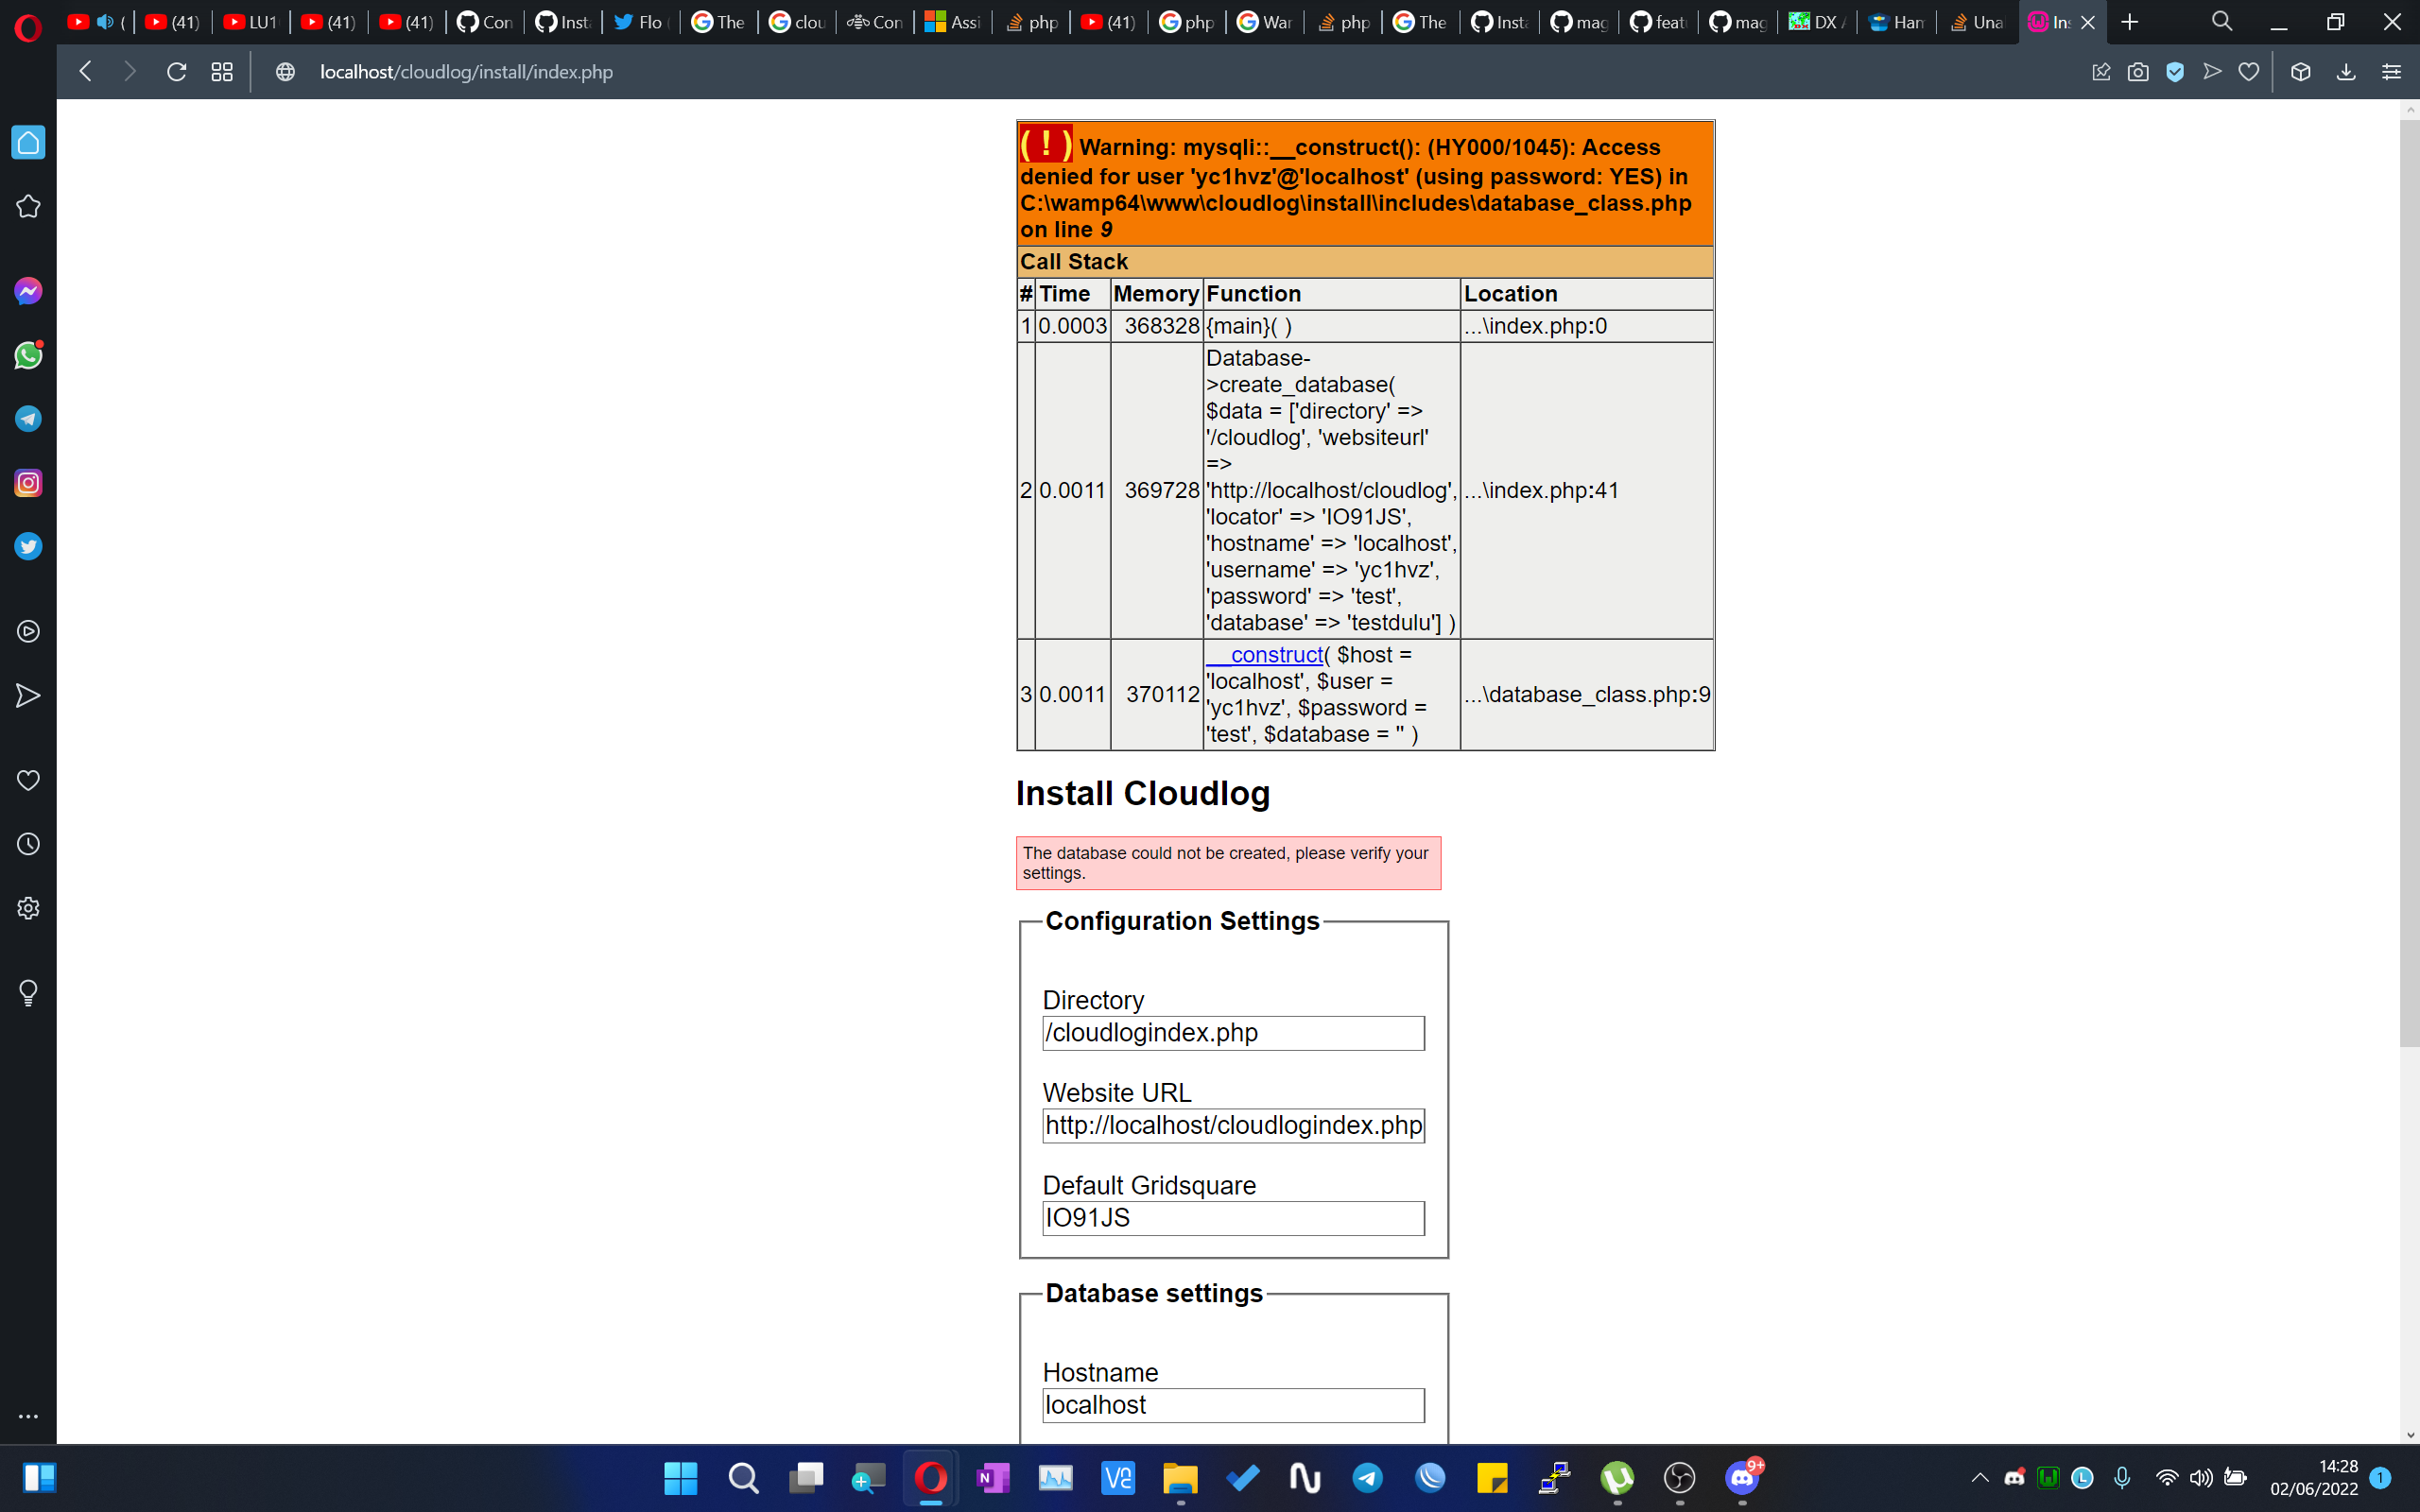The height and width of the screenshot is (1512, 2420).
Task: Open browsing History clock icon
Action: (28, 843)
